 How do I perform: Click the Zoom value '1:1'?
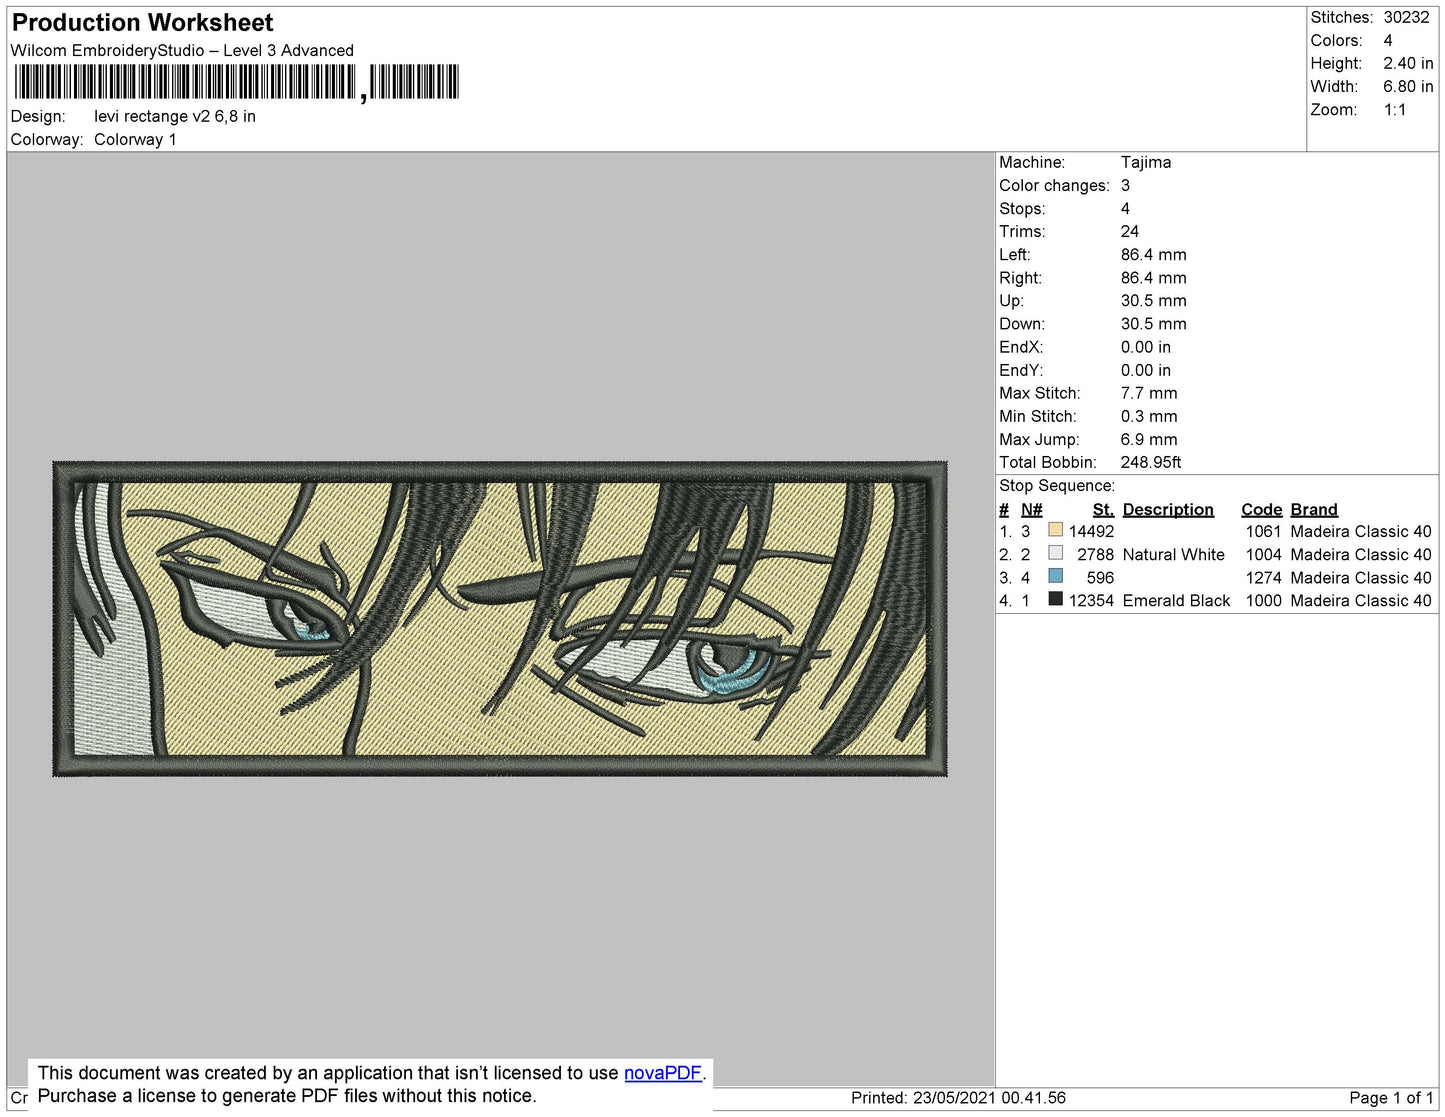click(x=1395, y=110)
